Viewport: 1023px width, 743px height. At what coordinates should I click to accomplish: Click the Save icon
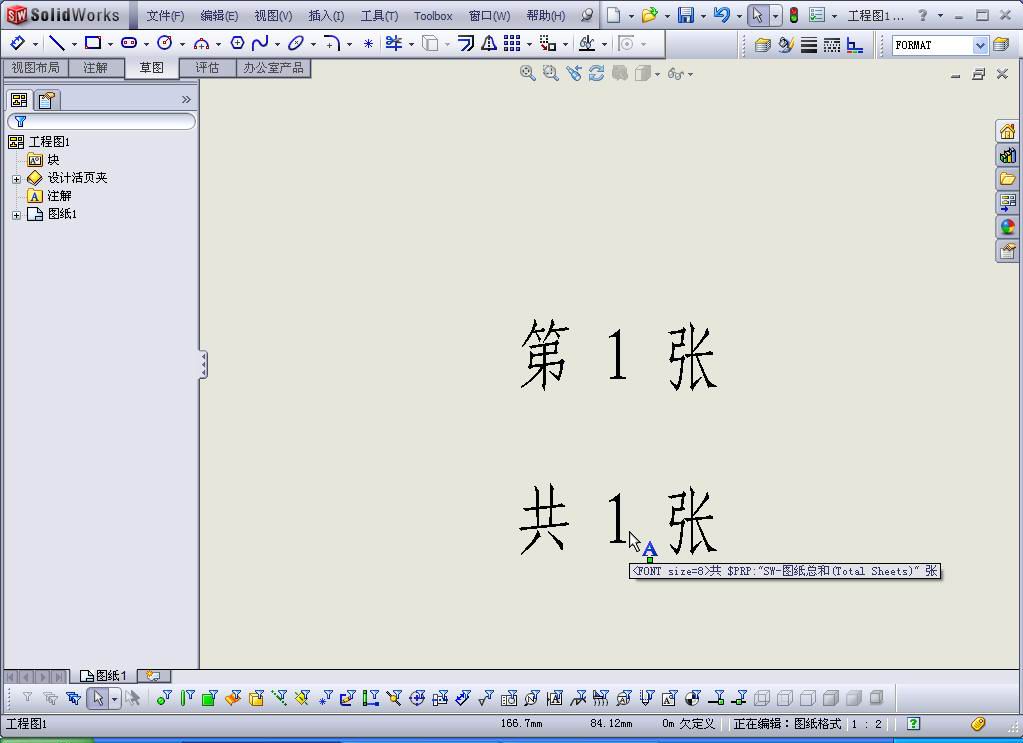[686, 15]
